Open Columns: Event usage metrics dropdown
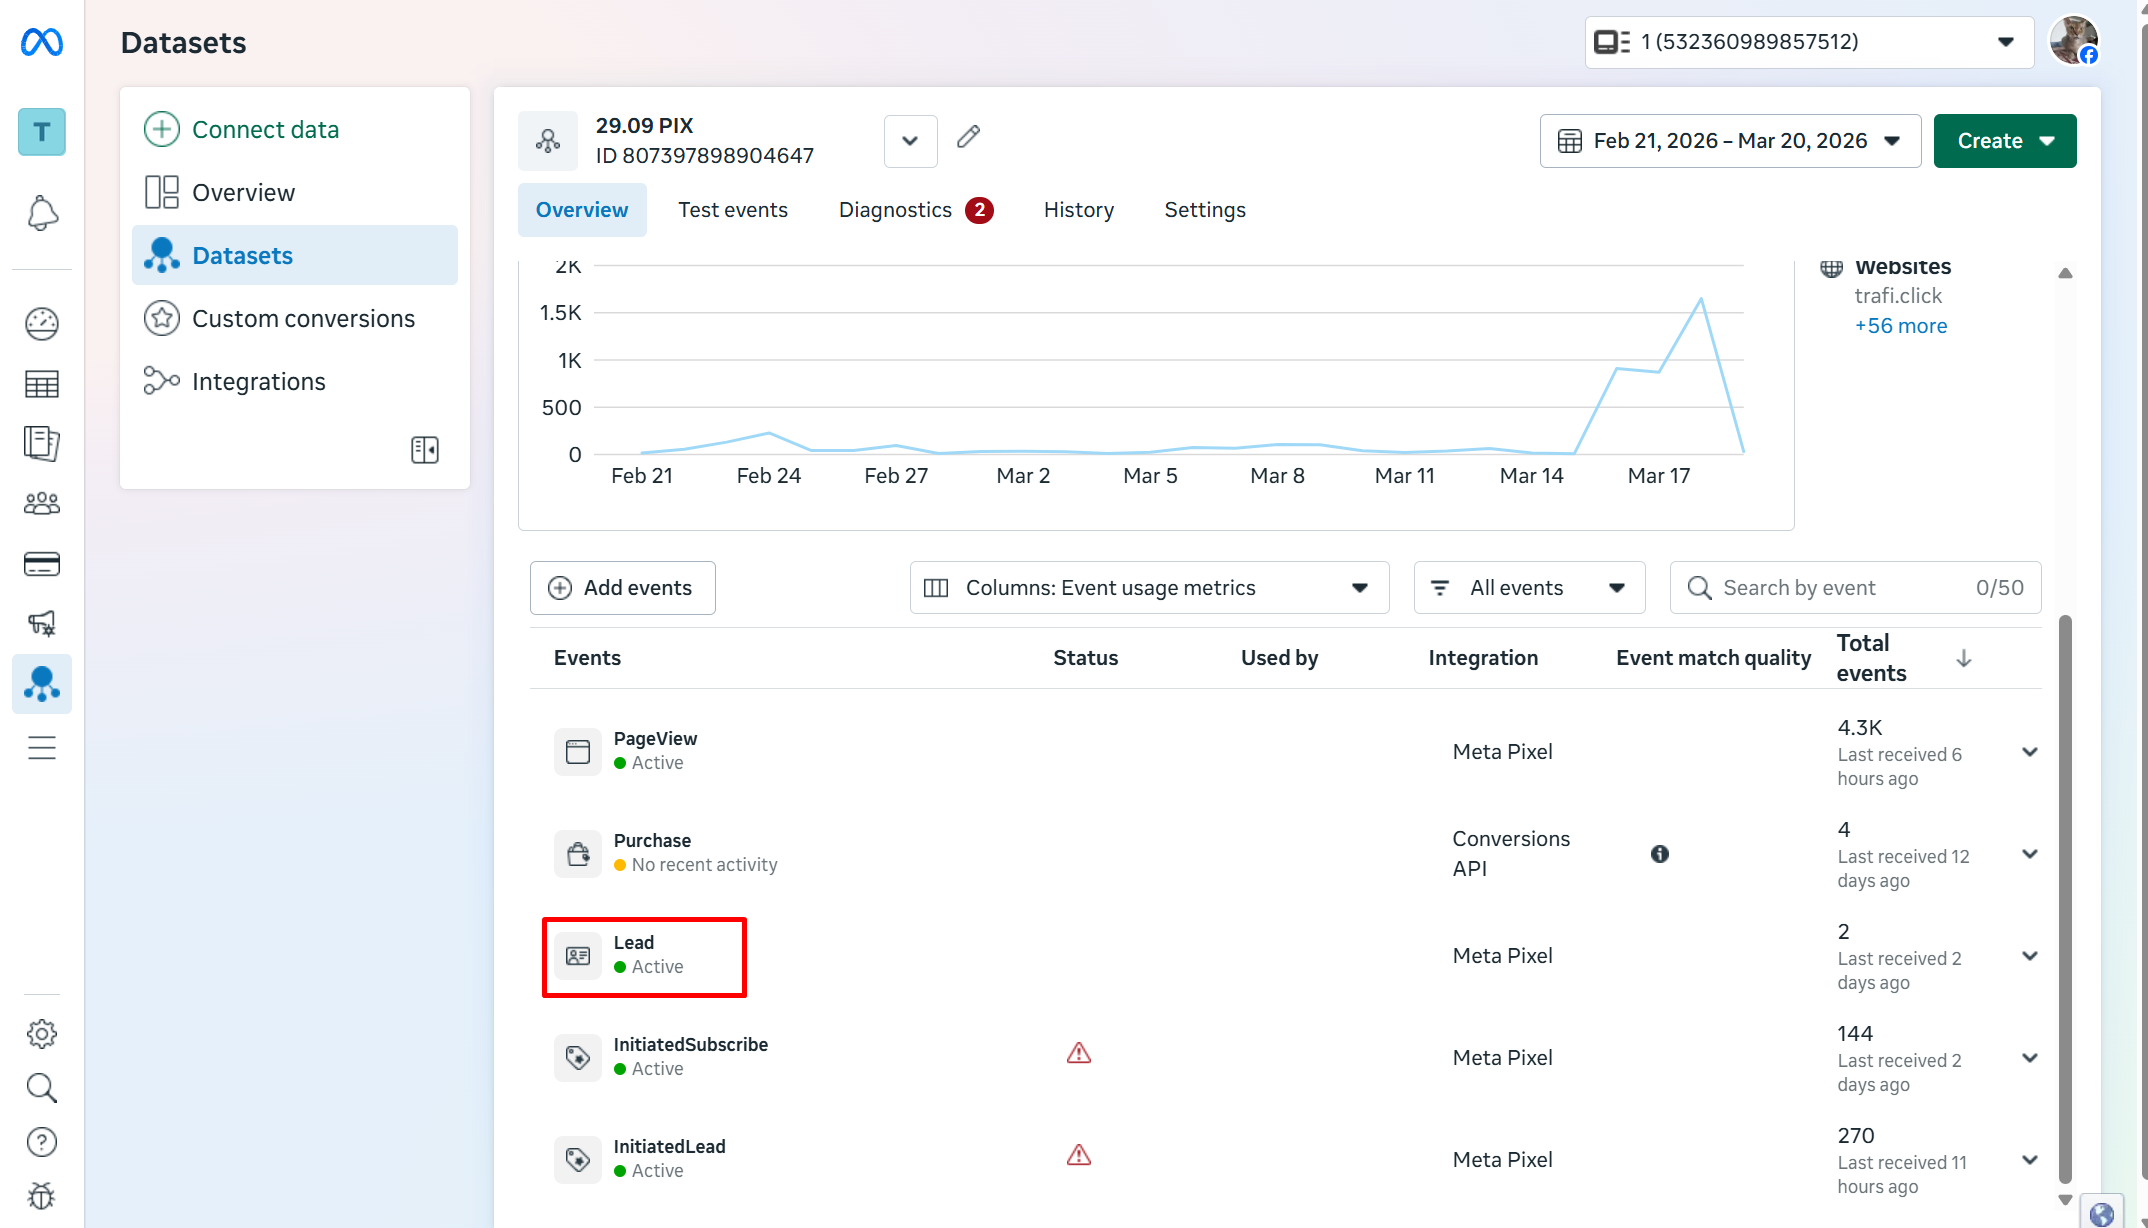 coord(1149,588)
